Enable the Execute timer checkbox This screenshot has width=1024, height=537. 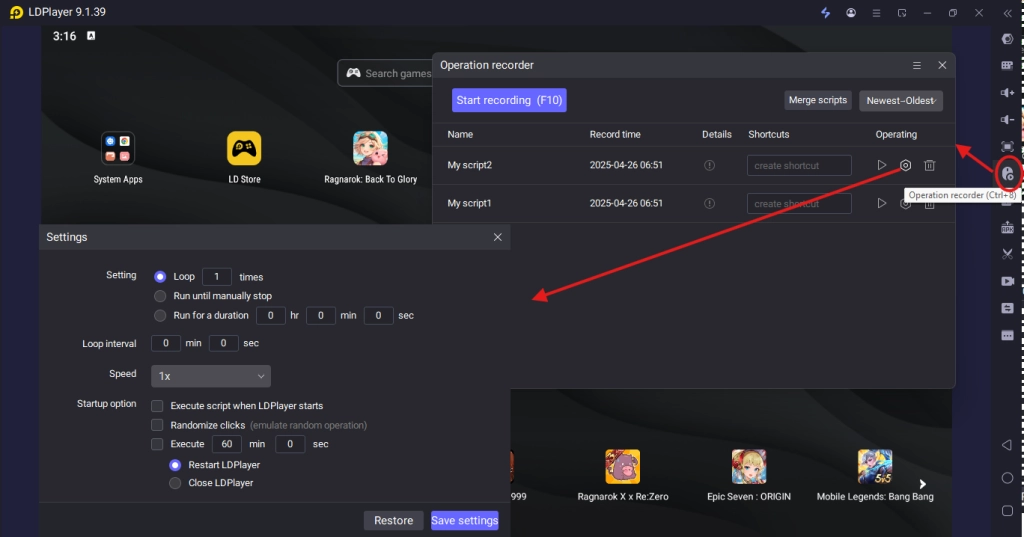point(157,444)
